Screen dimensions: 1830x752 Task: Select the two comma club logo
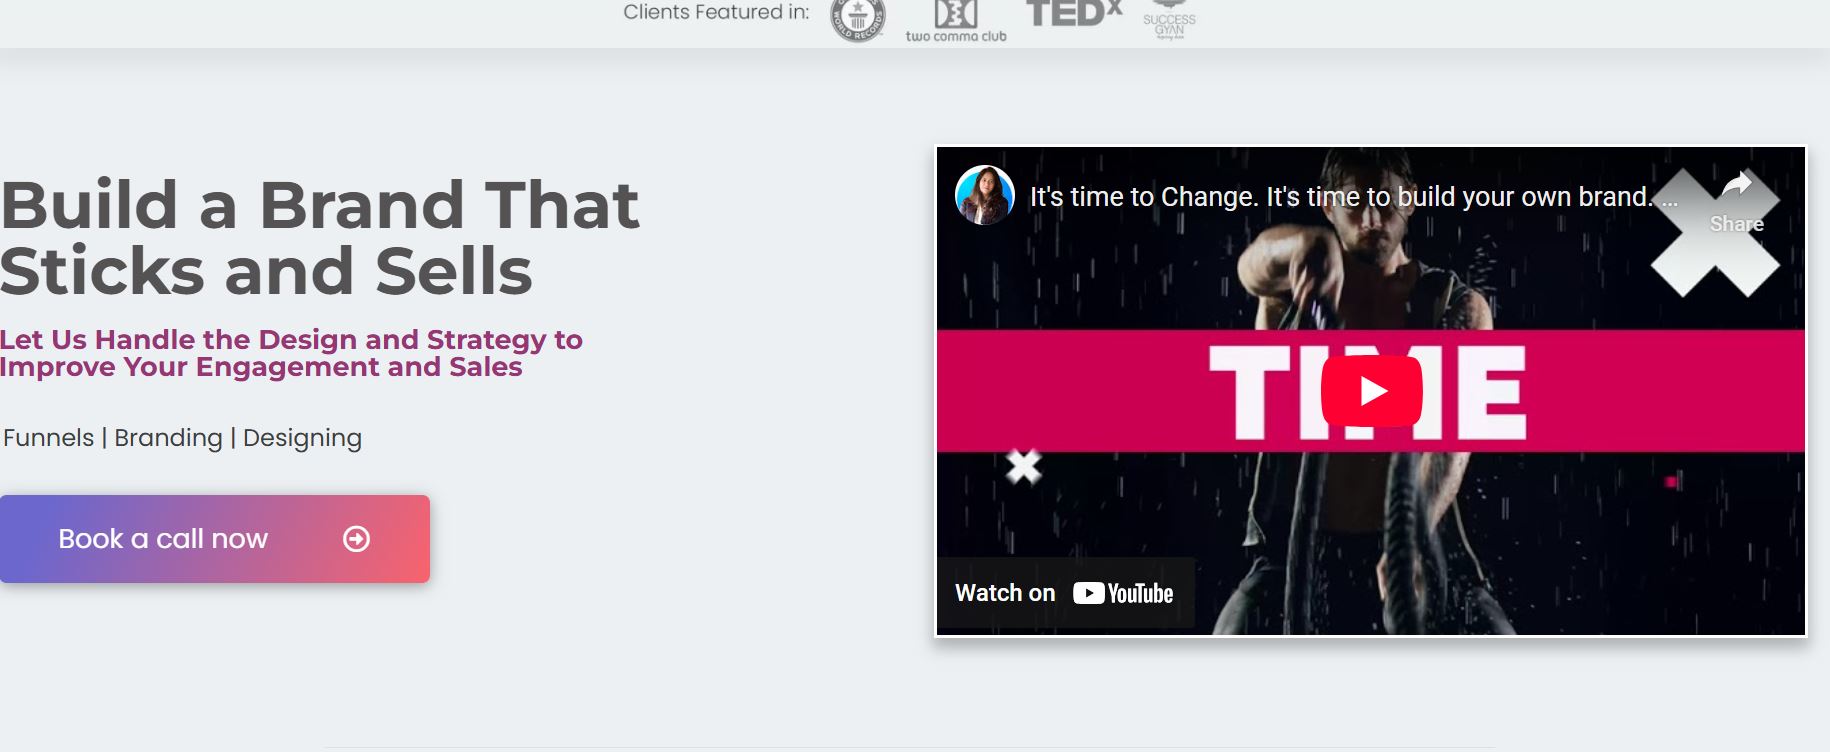pos(956,21)
